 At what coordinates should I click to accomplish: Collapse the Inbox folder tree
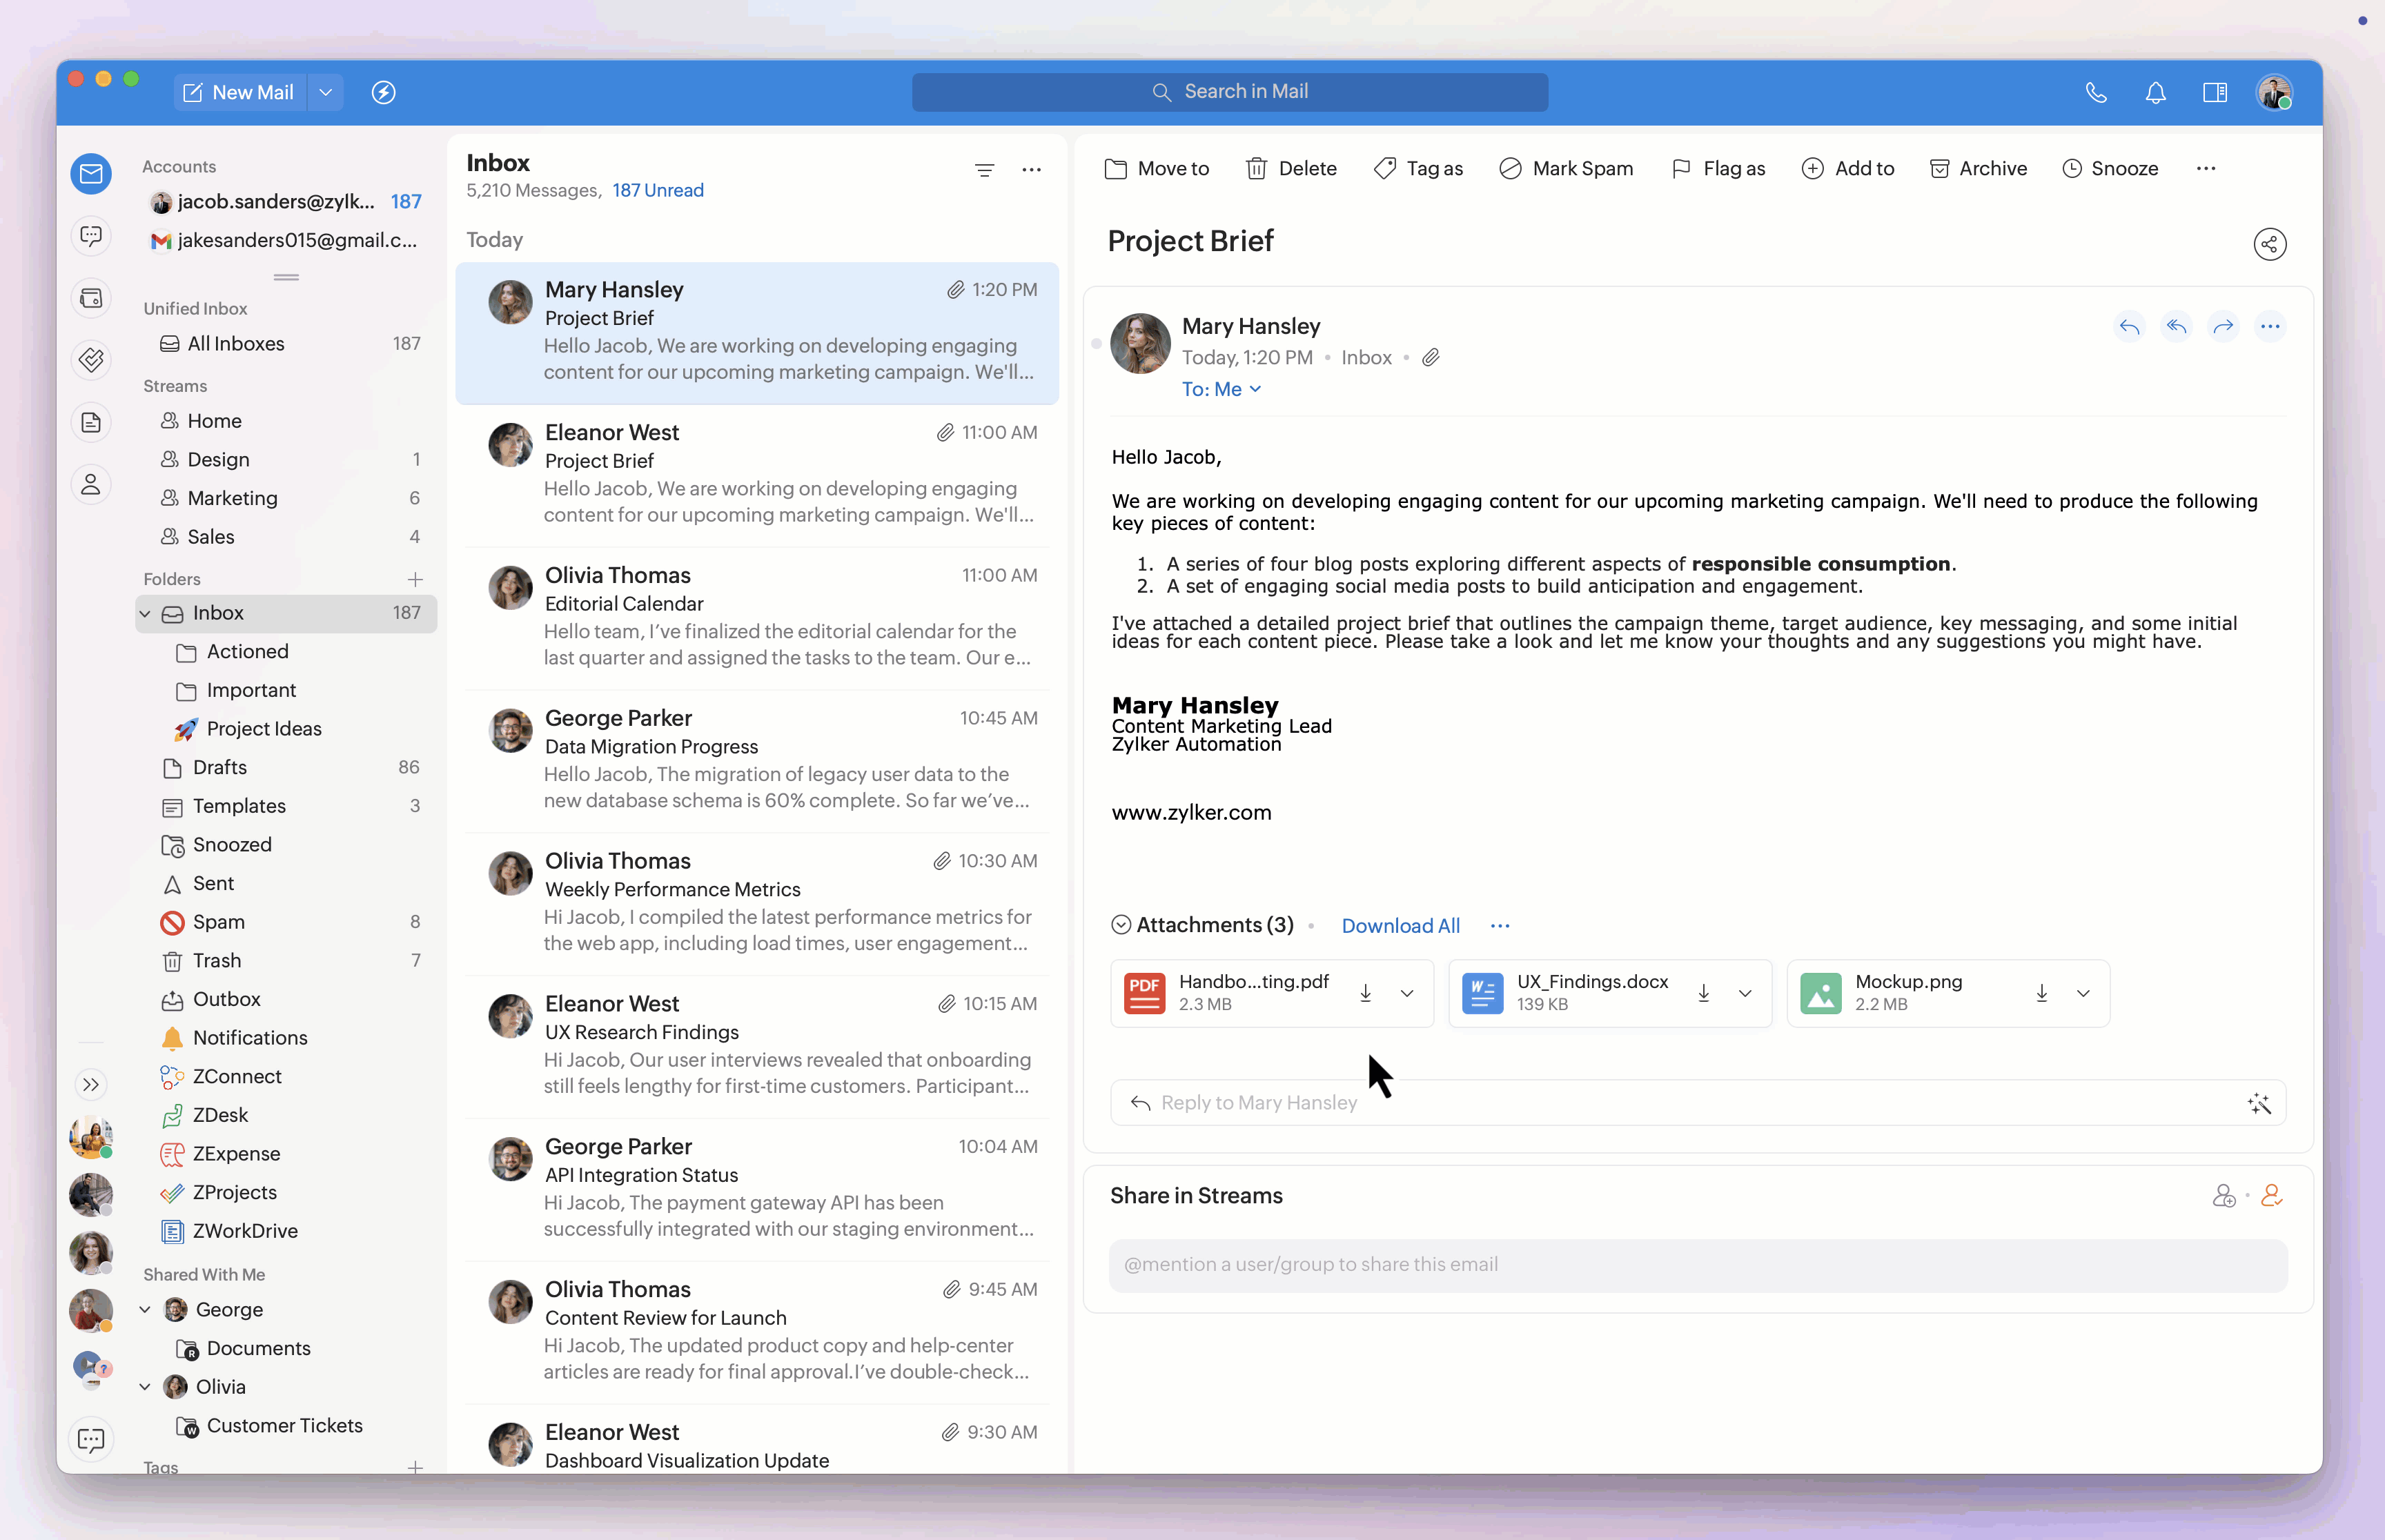tap(145, 613)
